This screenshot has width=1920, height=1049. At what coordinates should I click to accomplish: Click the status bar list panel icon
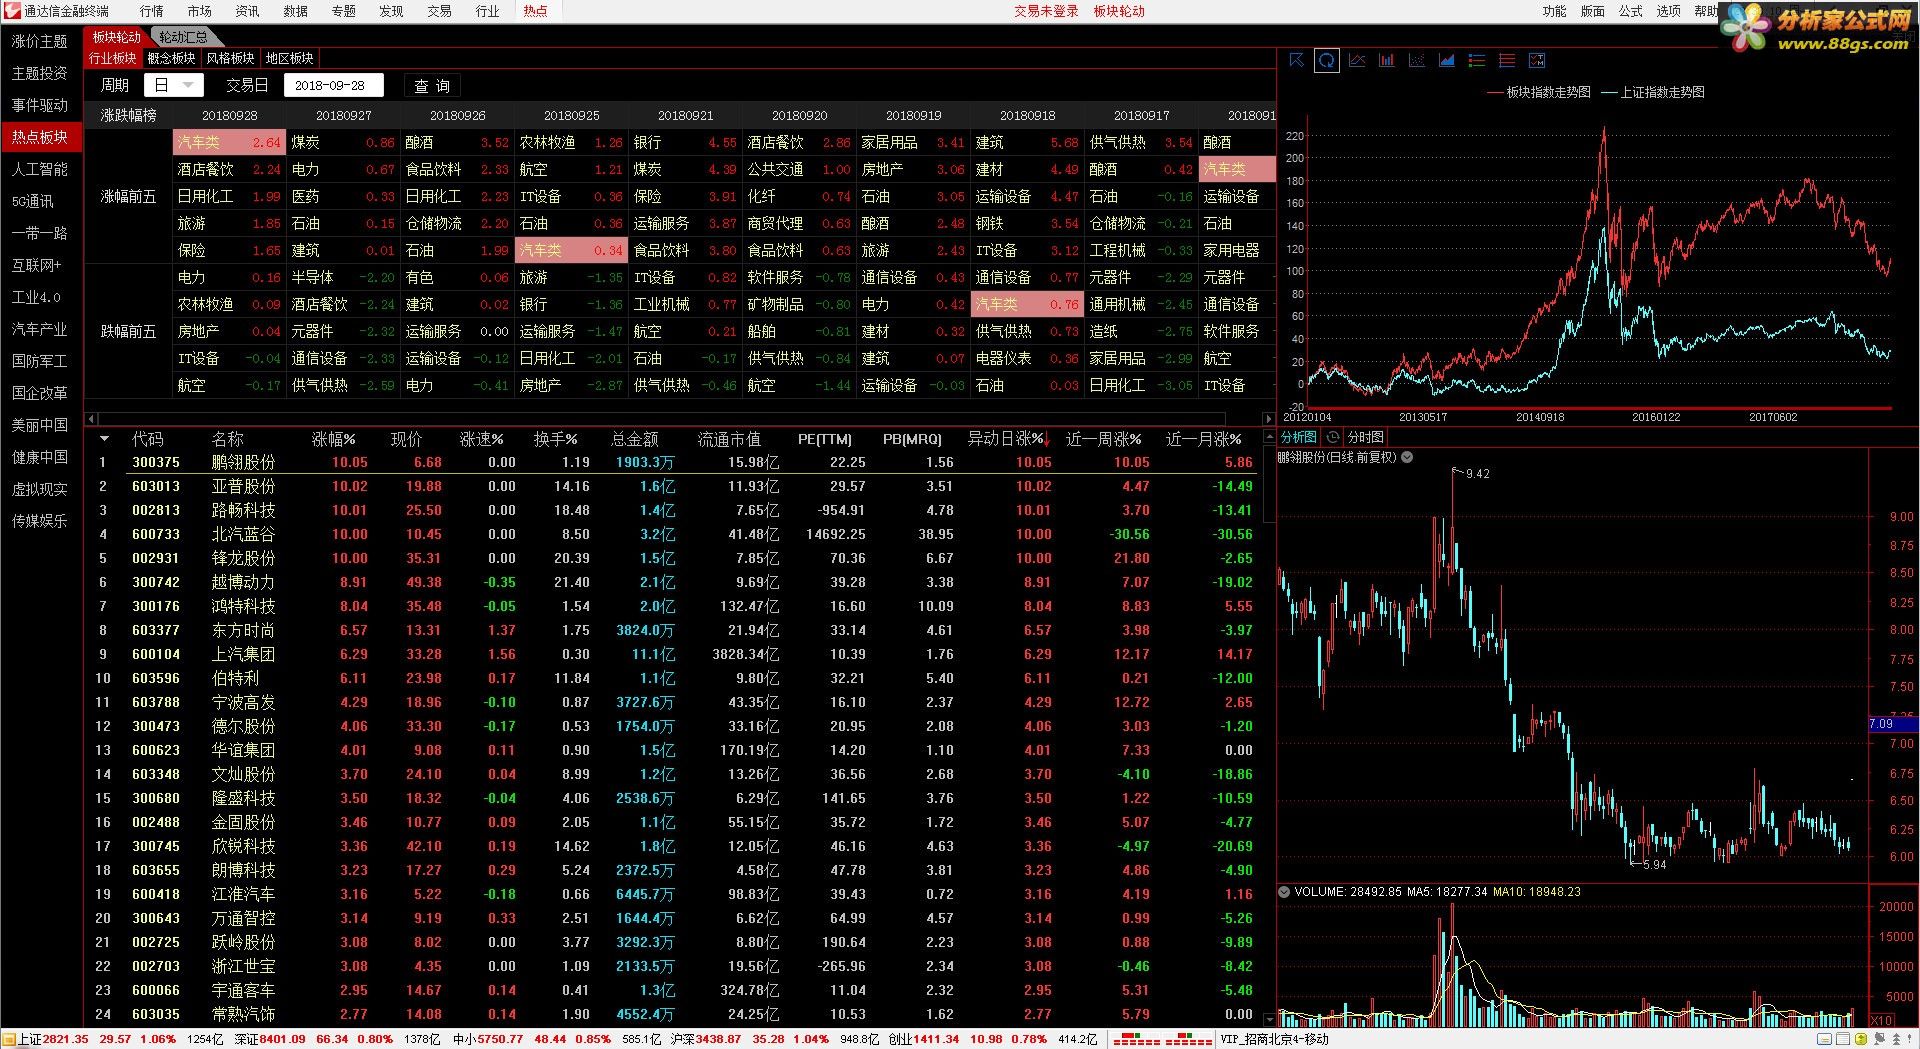[1843, 1039]
